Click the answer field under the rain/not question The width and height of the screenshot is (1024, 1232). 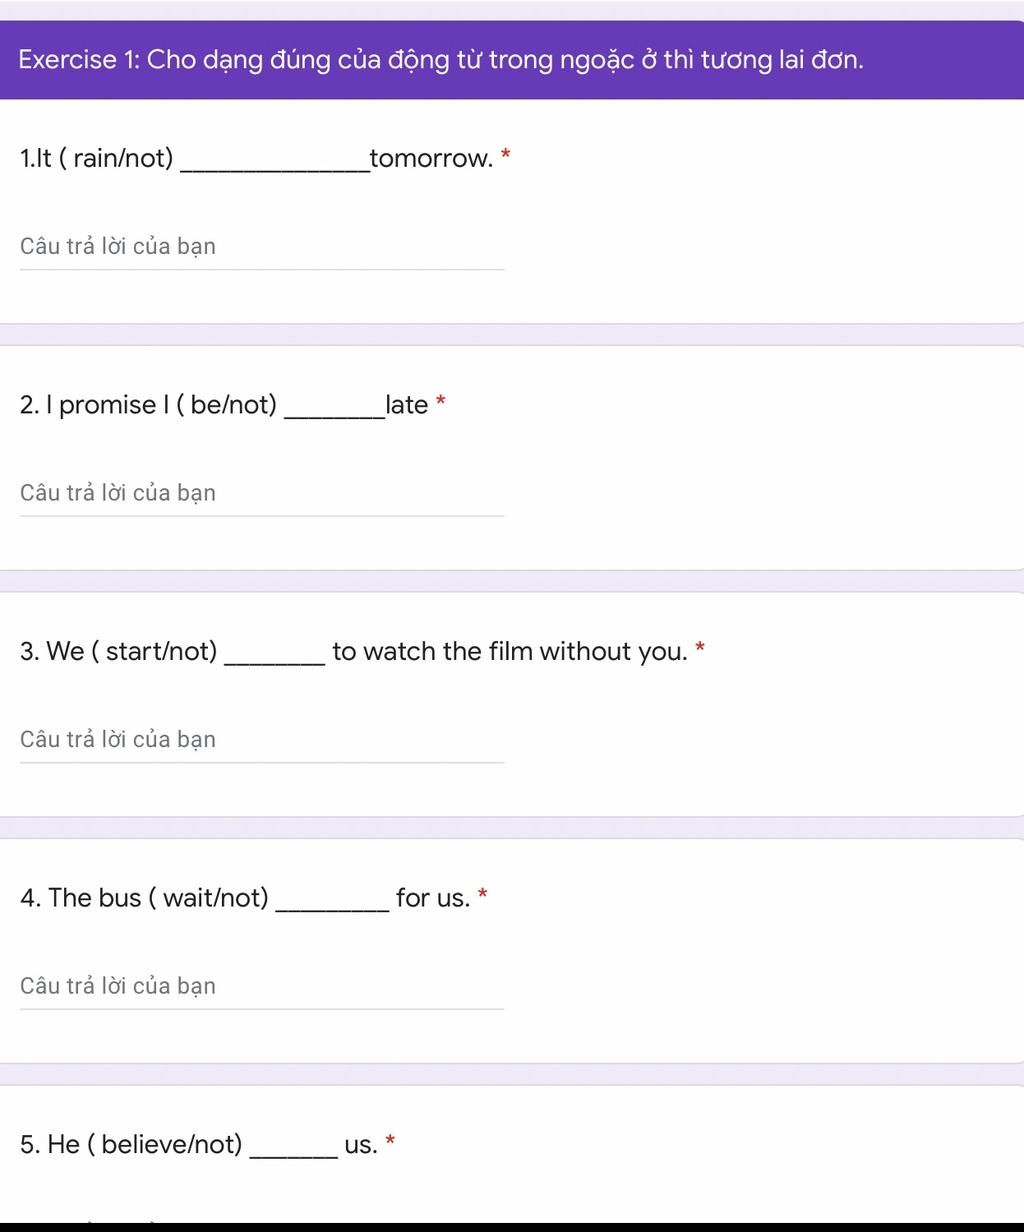[x=262, y=247]
